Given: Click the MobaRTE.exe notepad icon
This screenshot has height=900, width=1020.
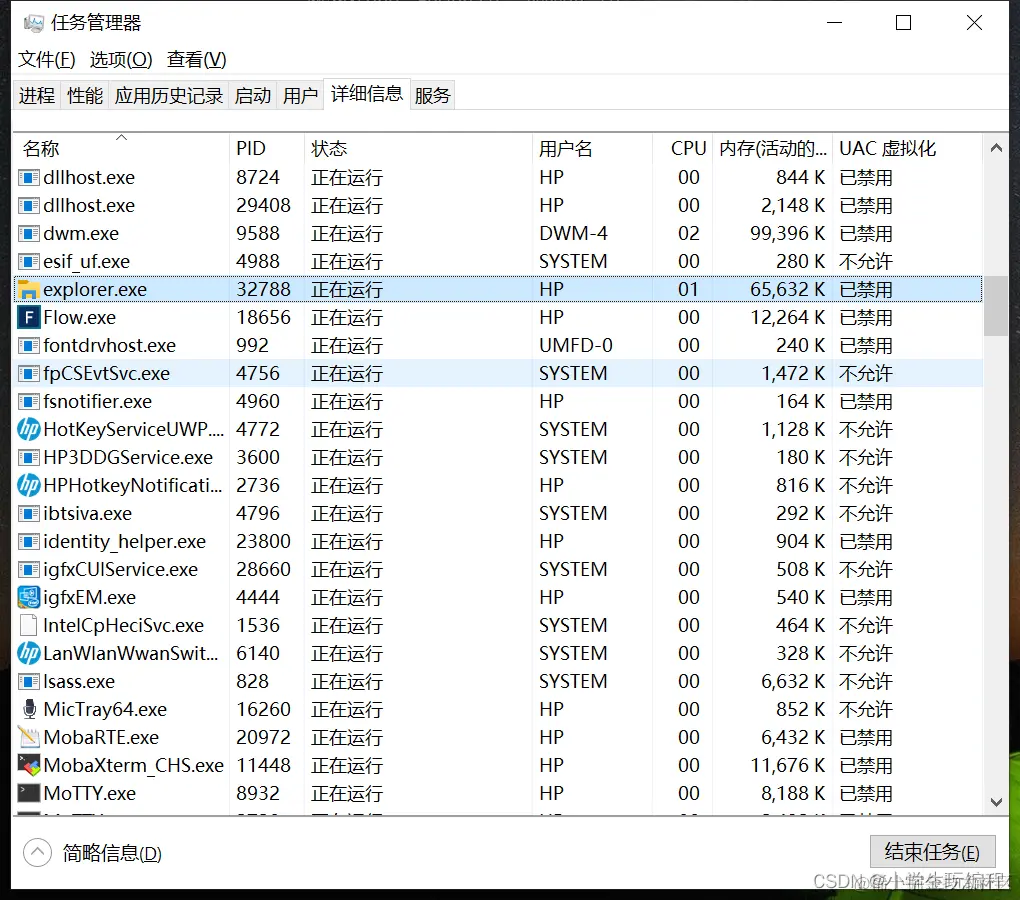Looking at the screenshot, I should 28,737.
